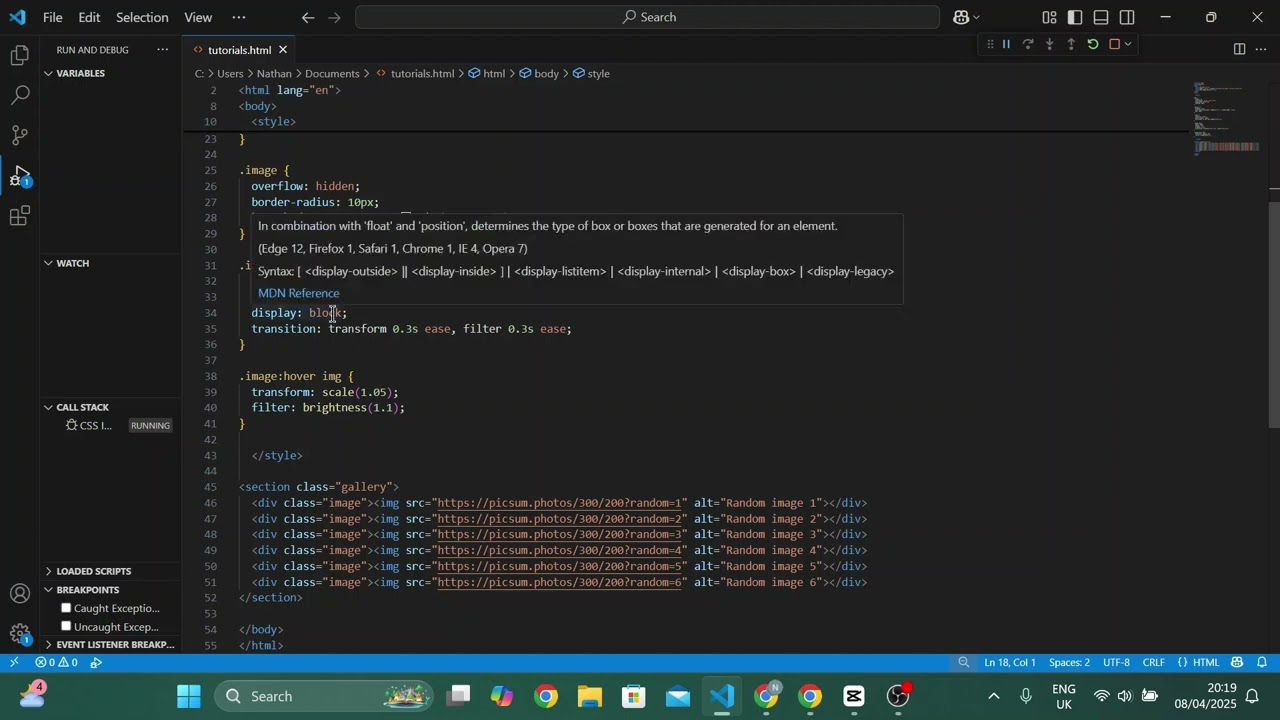Collapse the BREAKPOINTS section
The width and height of the screenshot is (1280, 720).
point(110,590)
